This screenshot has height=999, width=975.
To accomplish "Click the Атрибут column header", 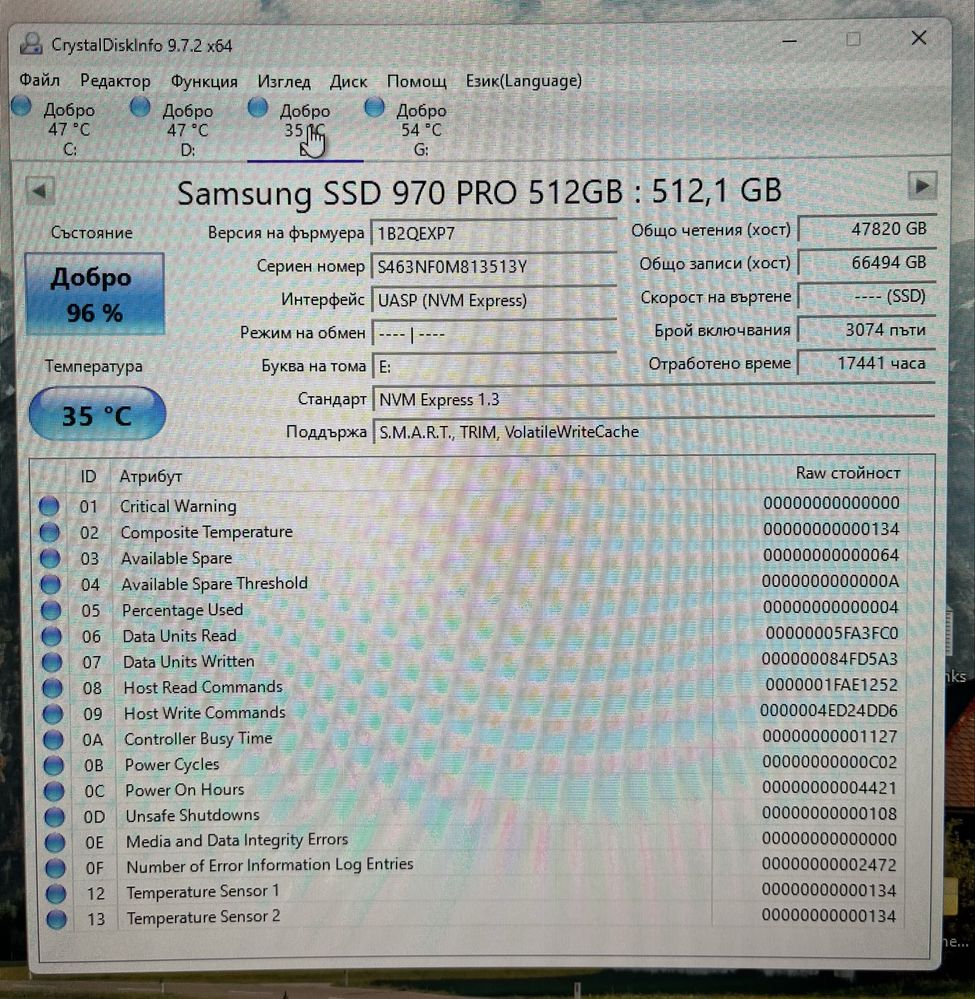I will coord(150,476).
